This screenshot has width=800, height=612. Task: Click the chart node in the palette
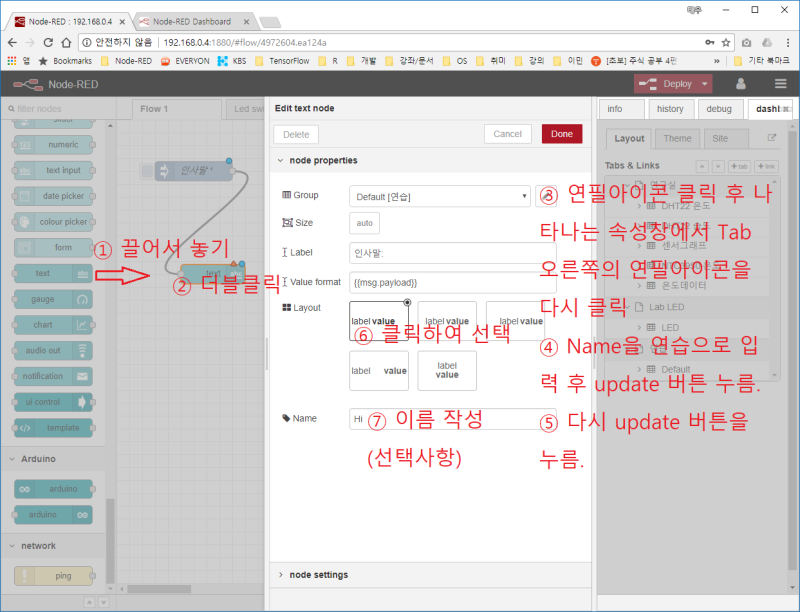[x=51, y=325]
